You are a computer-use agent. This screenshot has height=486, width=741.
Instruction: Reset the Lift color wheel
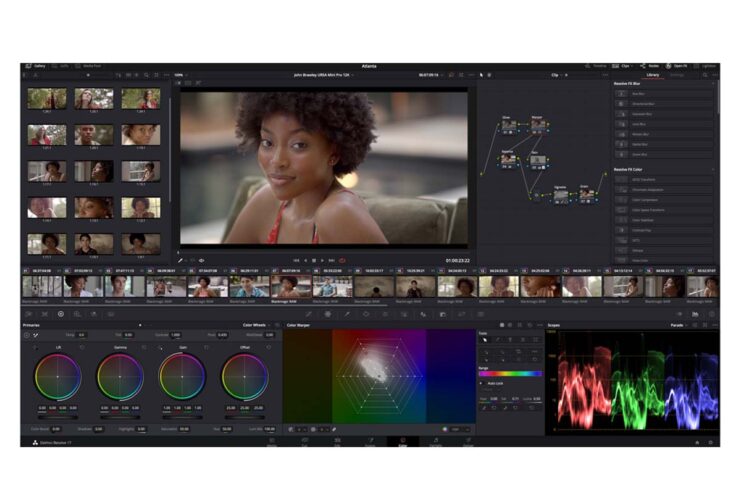[x=82, y=347]
